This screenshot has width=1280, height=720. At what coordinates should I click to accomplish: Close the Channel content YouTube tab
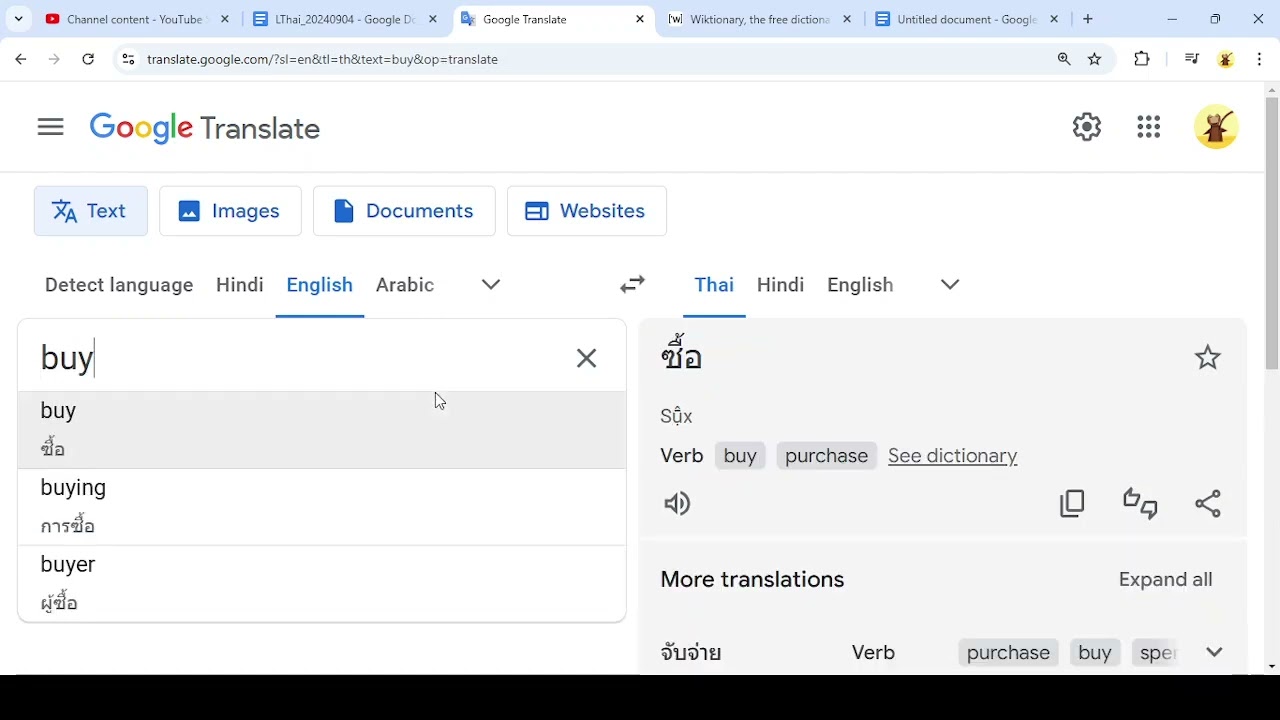click(225, 19)
